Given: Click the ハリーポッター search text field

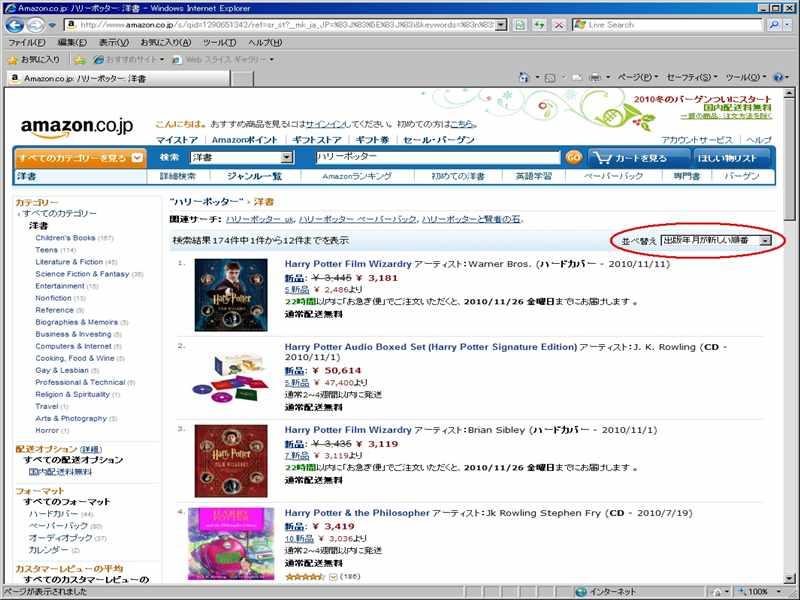Looking at the screenshot, I should coord(438,158).
